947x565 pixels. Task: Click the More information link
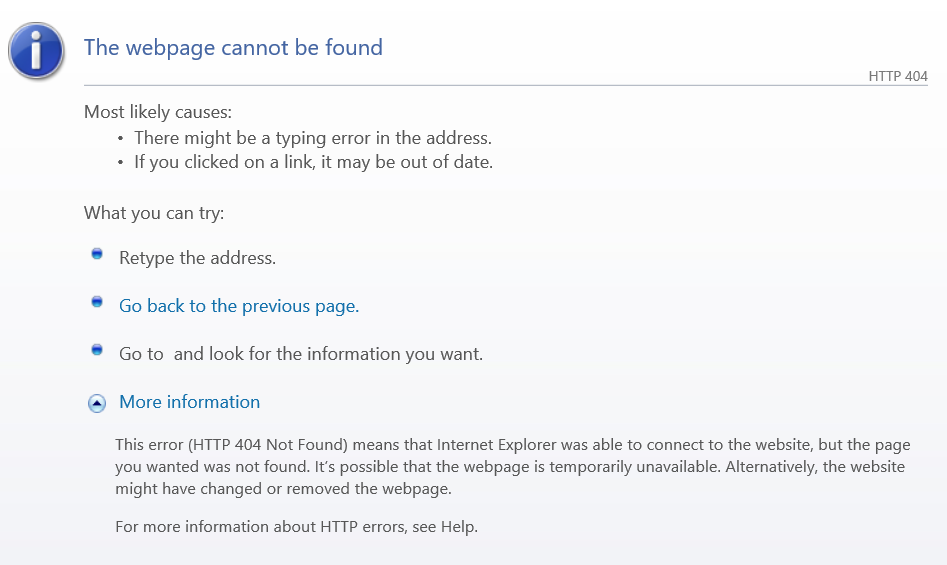pos(190,402)
